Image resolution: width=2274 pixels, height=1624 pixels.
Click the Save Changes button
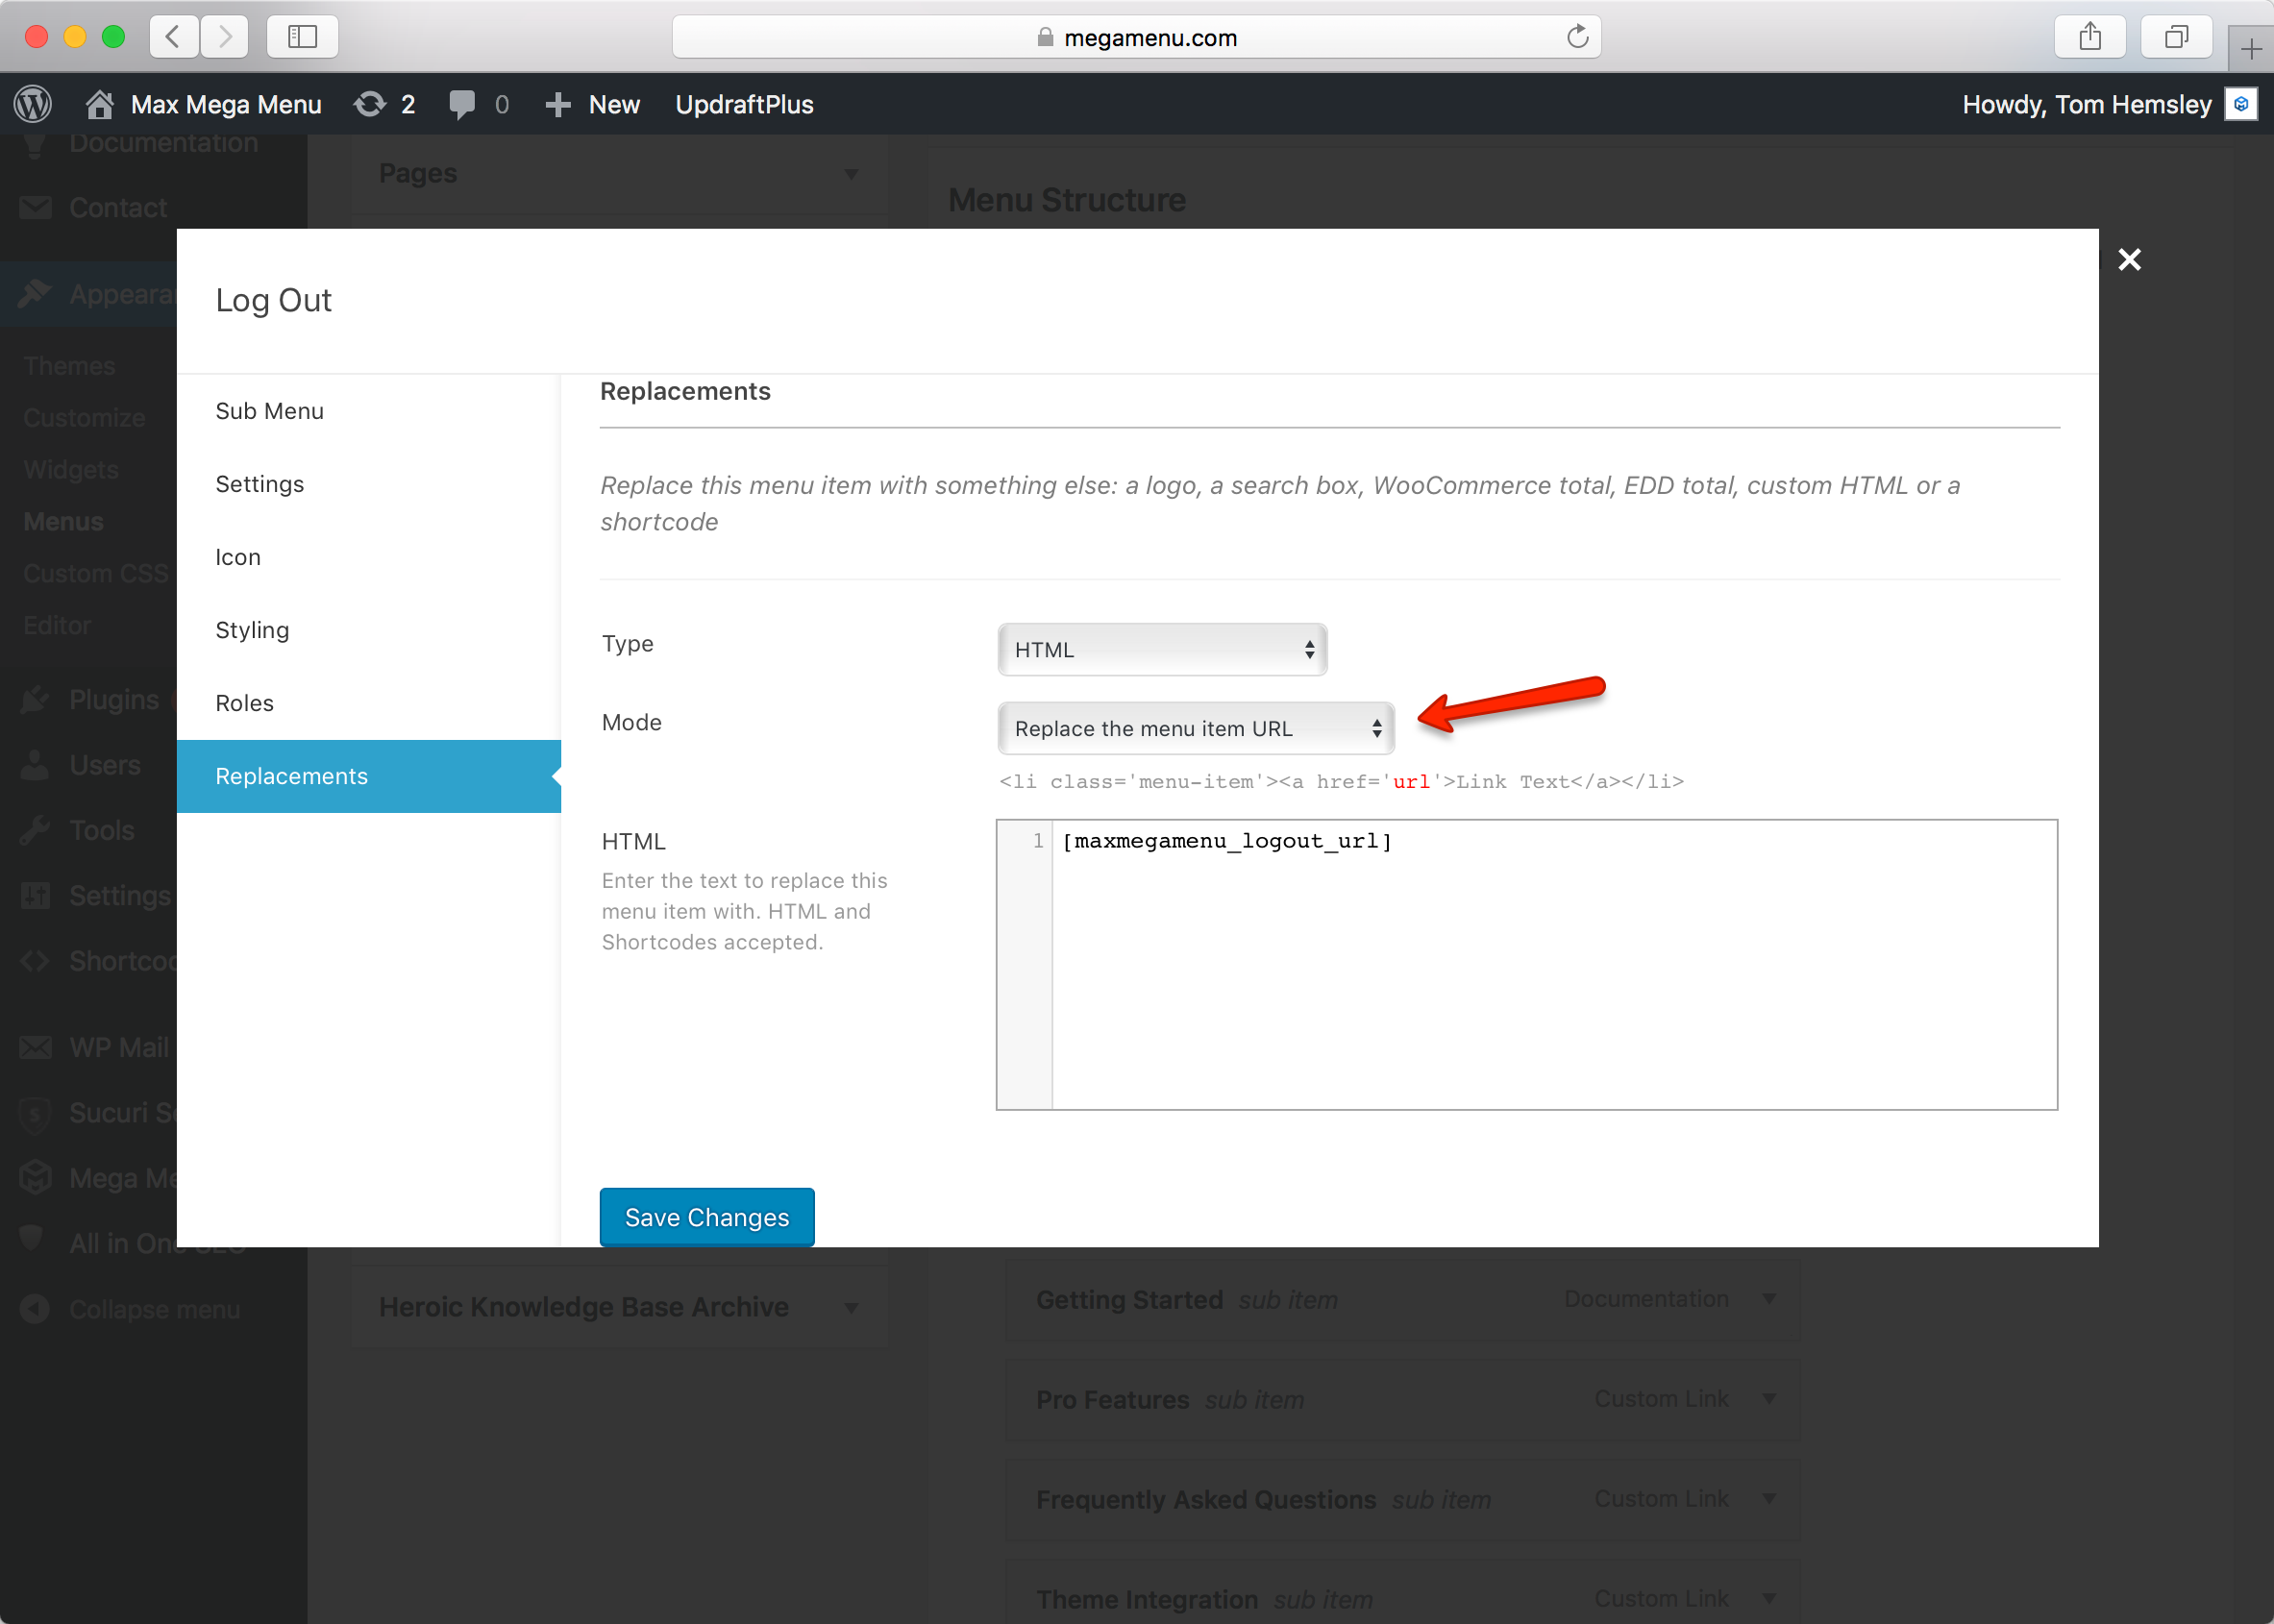click(706, 1217)
